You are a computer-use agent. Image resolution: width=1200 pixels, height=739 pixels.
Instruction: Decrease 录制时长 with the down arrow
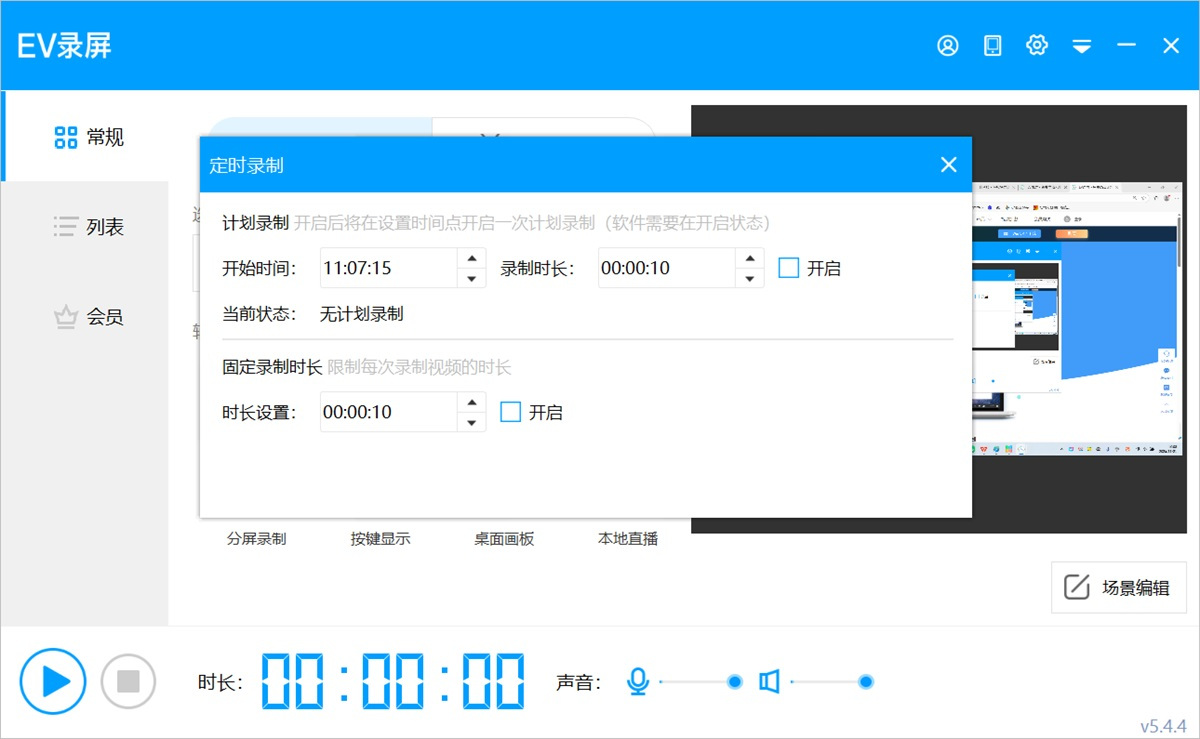[x=750, y=278]
